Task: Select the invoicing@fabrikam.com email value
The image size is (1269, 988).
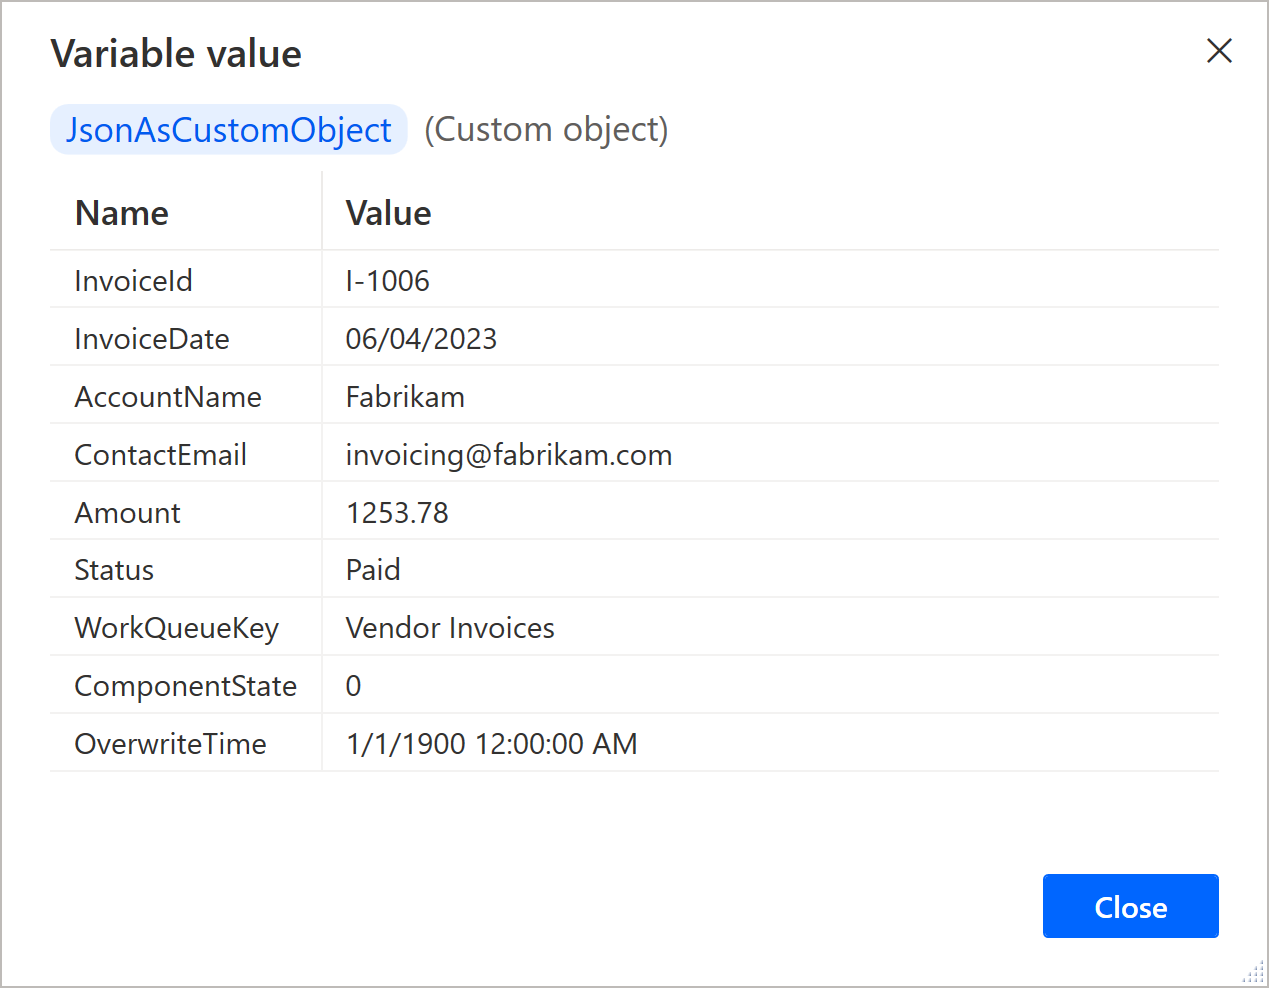Action: (509, 455)
